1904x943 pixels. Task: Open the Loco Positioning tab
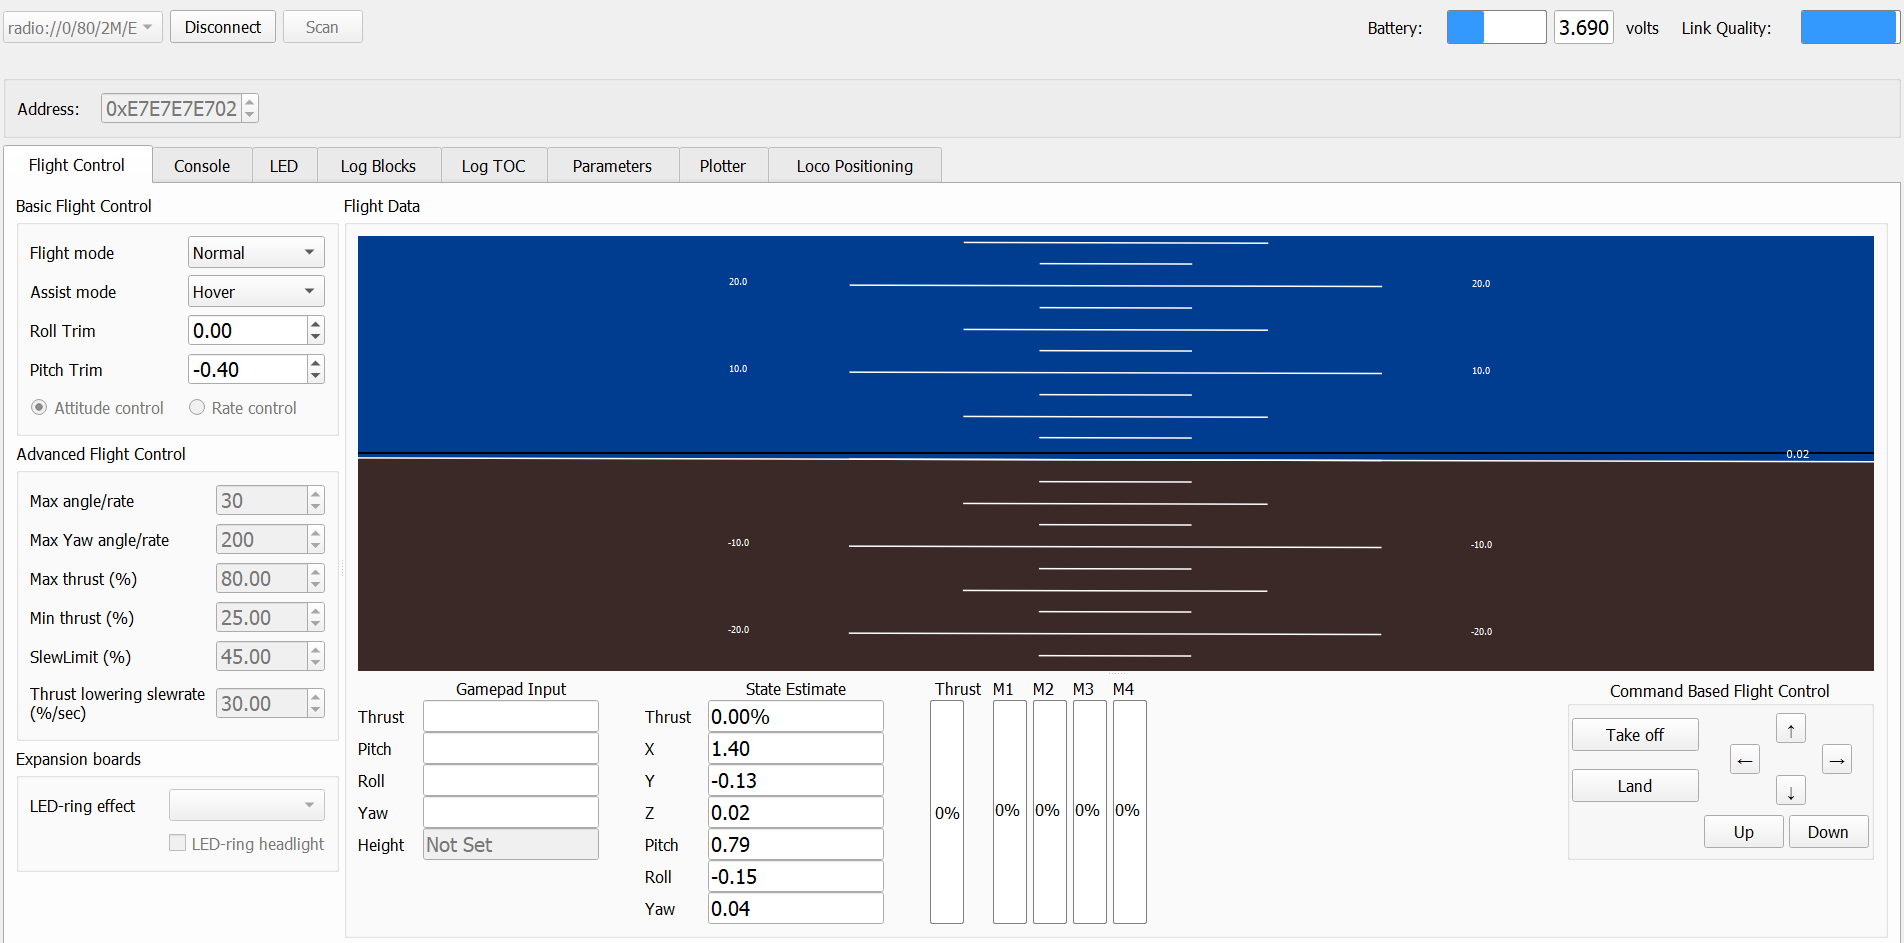point(854,166)
